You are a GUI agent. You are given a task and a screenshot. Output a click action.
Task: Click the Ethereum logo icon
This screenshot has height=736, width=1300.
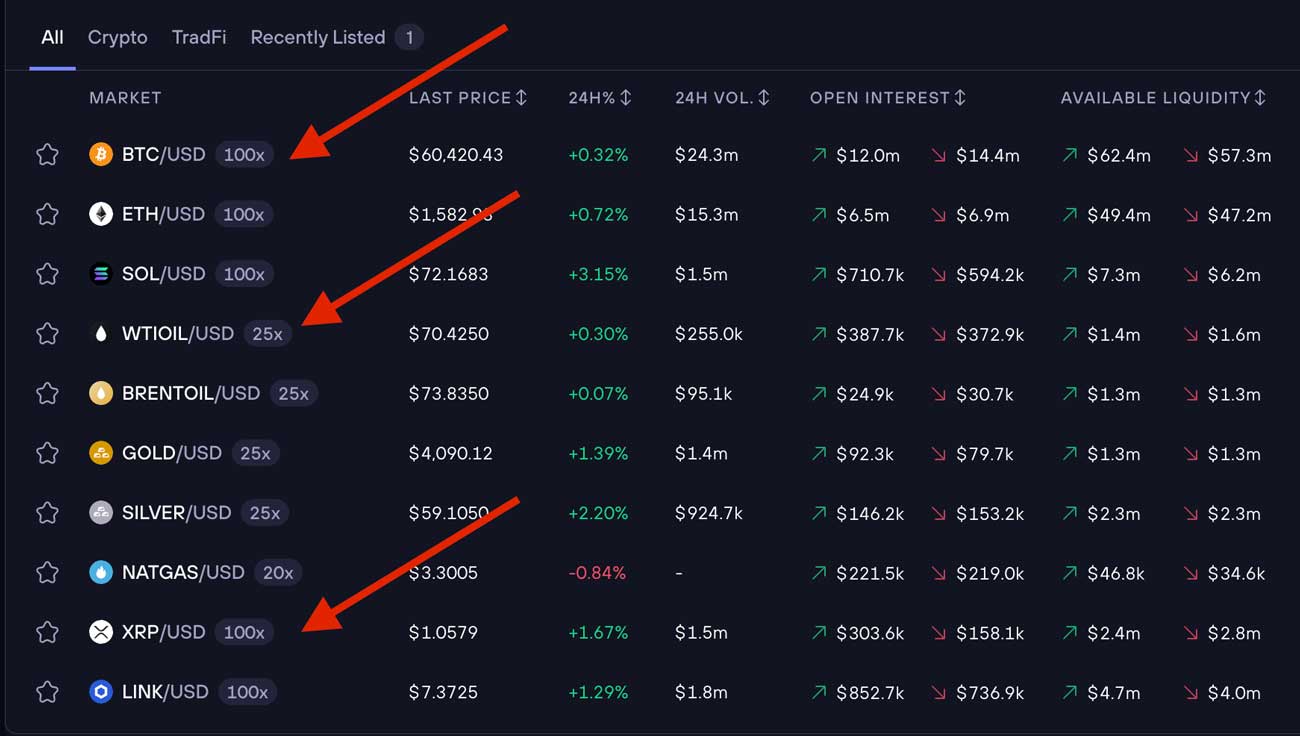click(101, 214)
